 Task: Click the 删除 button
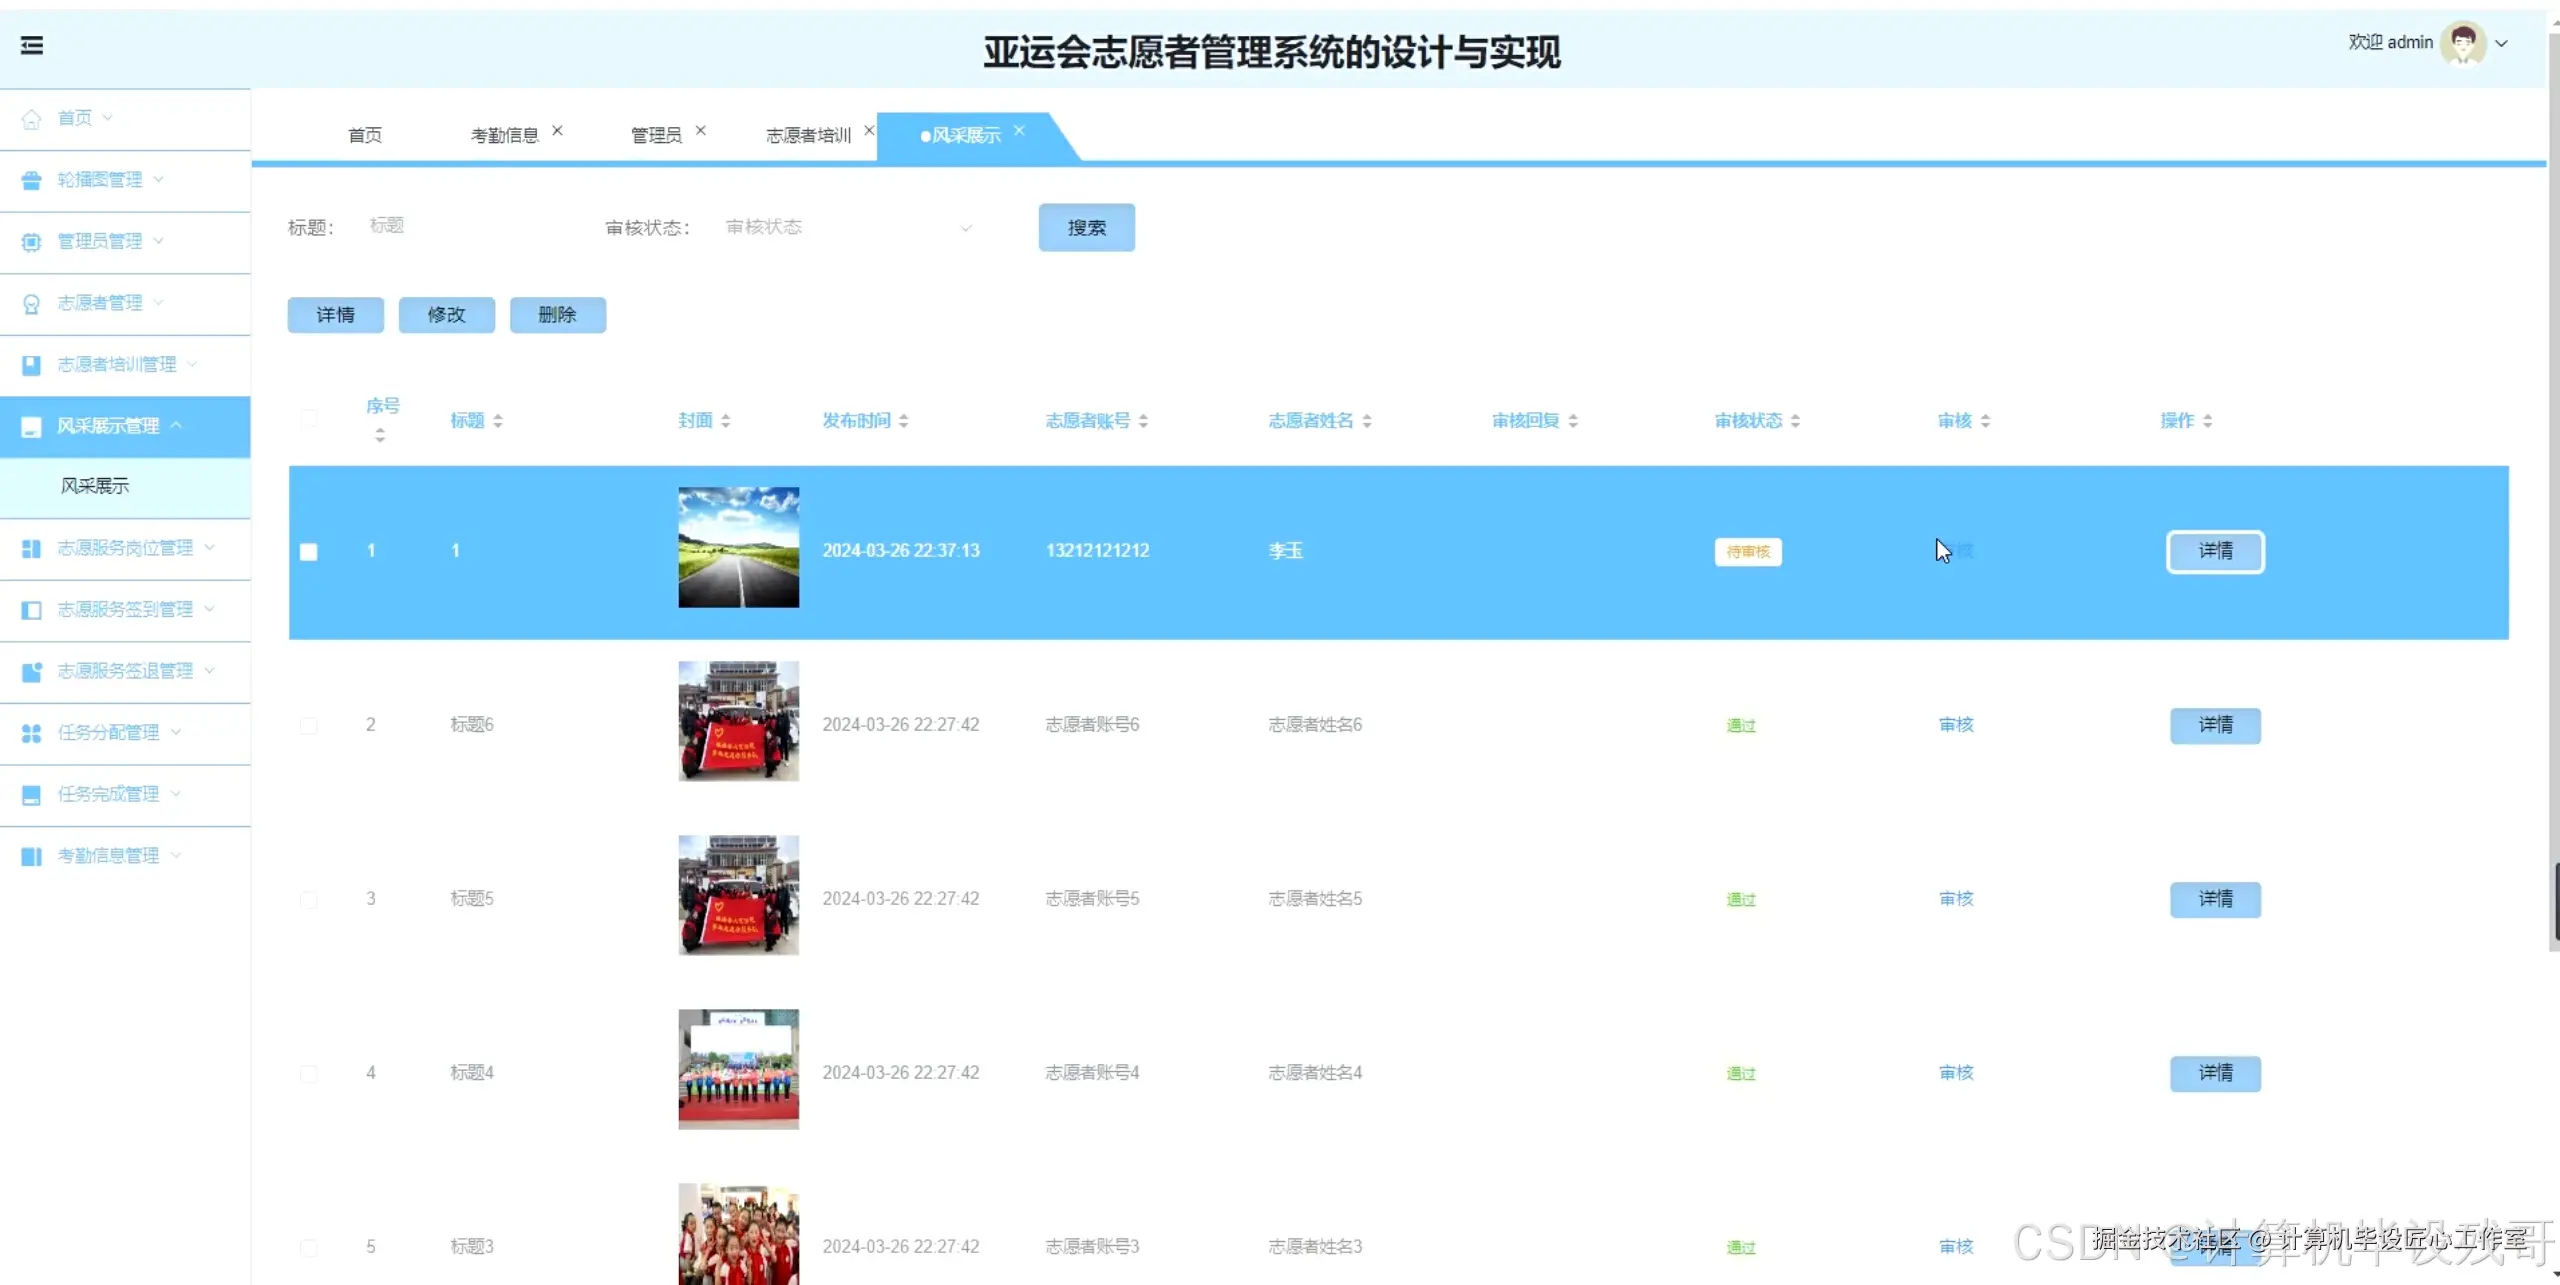(557, 315)
